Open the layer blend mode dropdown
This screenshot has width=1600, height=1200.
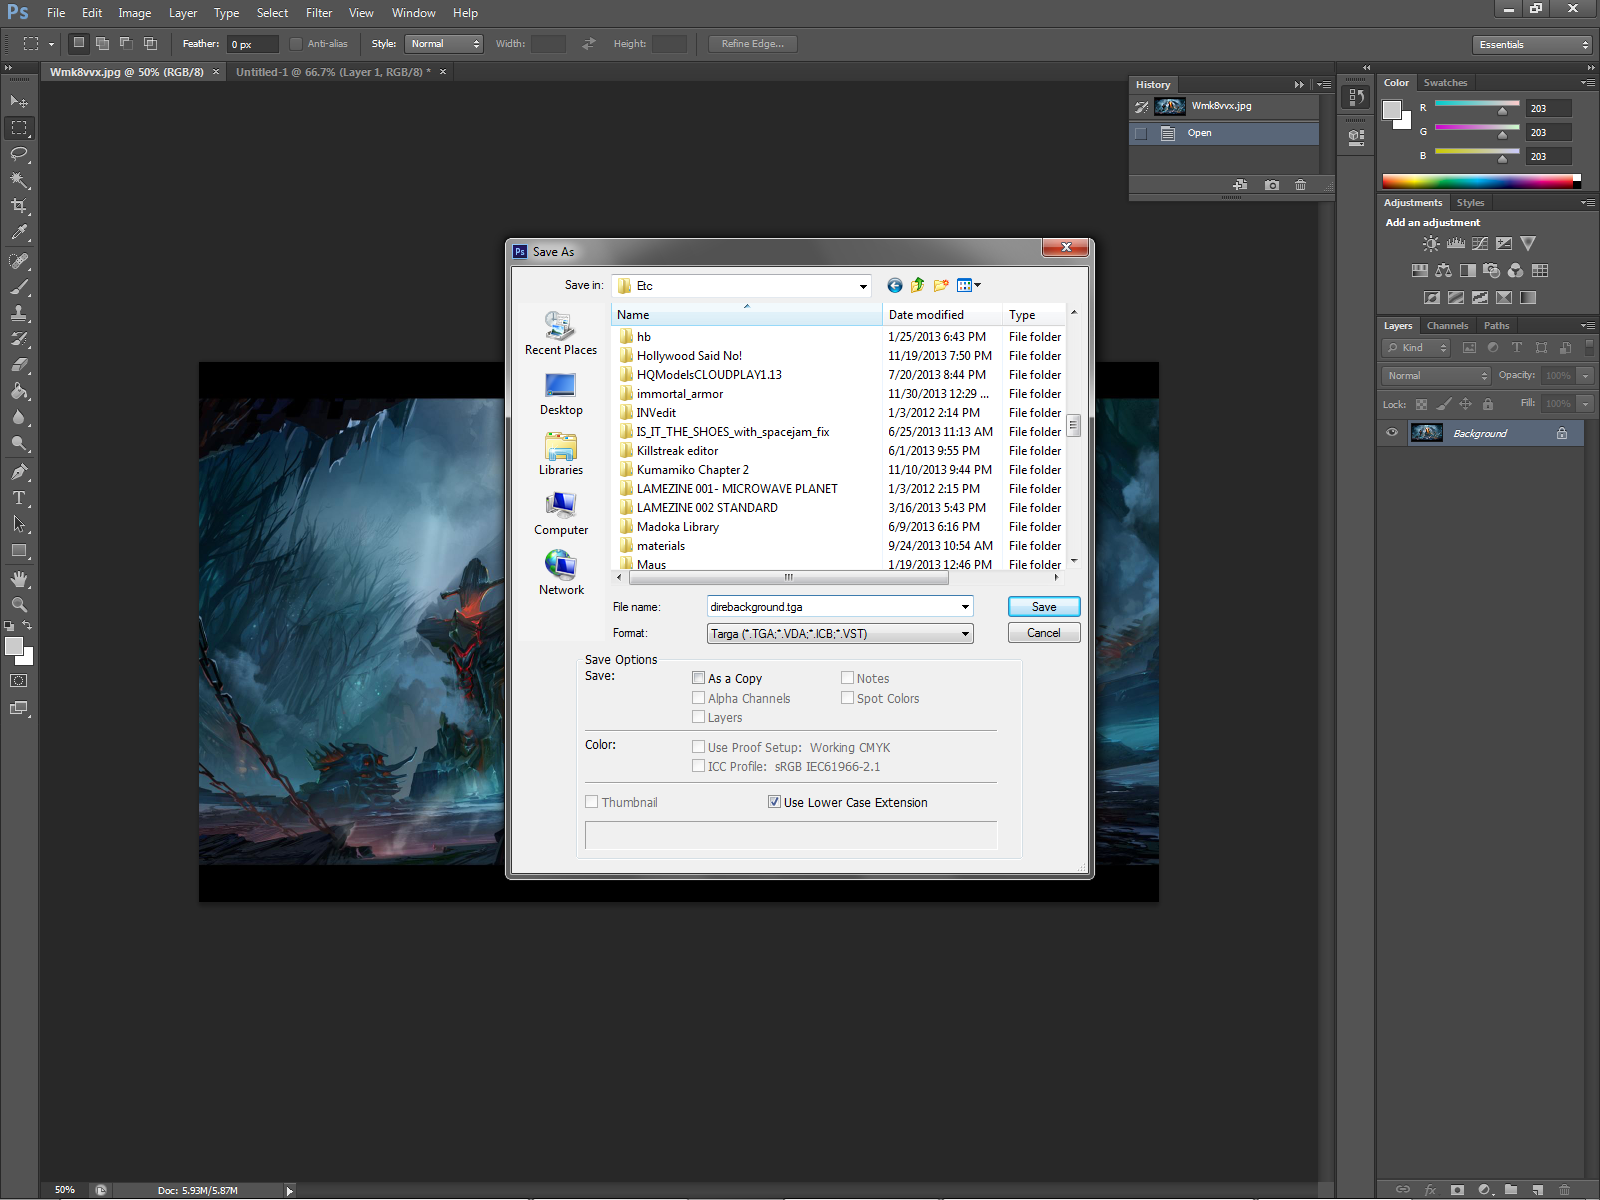[1437, 376]
